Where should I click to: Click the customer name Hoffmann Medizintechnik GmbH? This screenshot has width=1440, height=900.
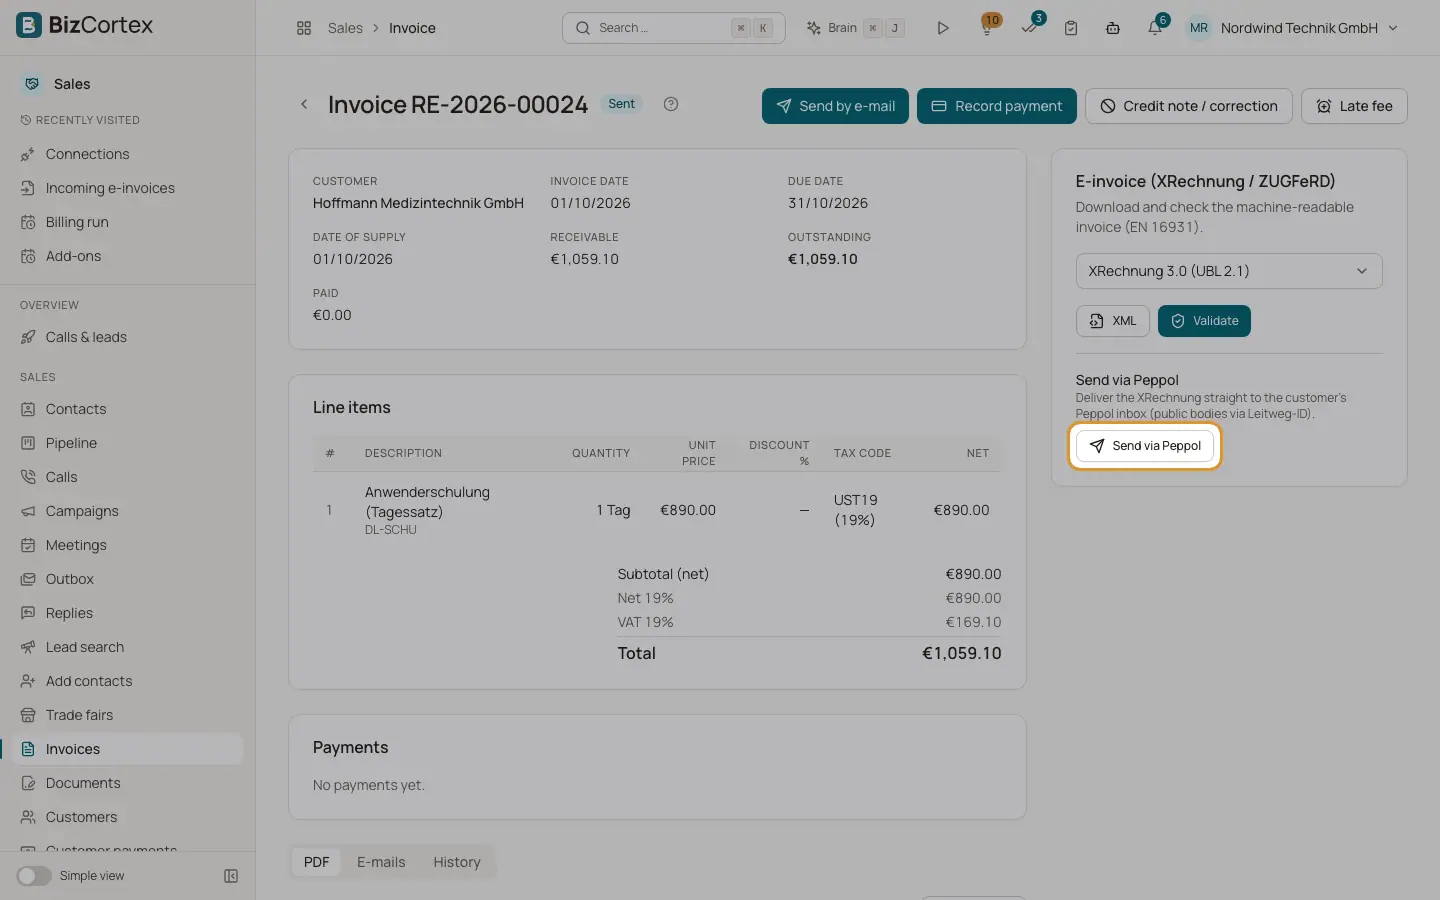click(x=418, y=203)
